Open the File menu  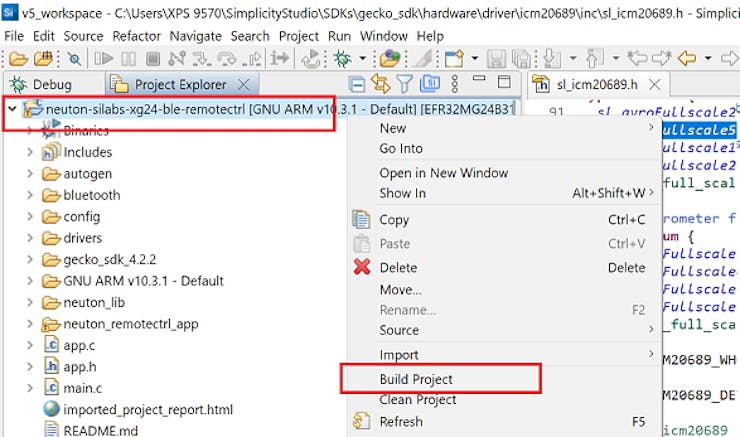(x=14, y=36)
